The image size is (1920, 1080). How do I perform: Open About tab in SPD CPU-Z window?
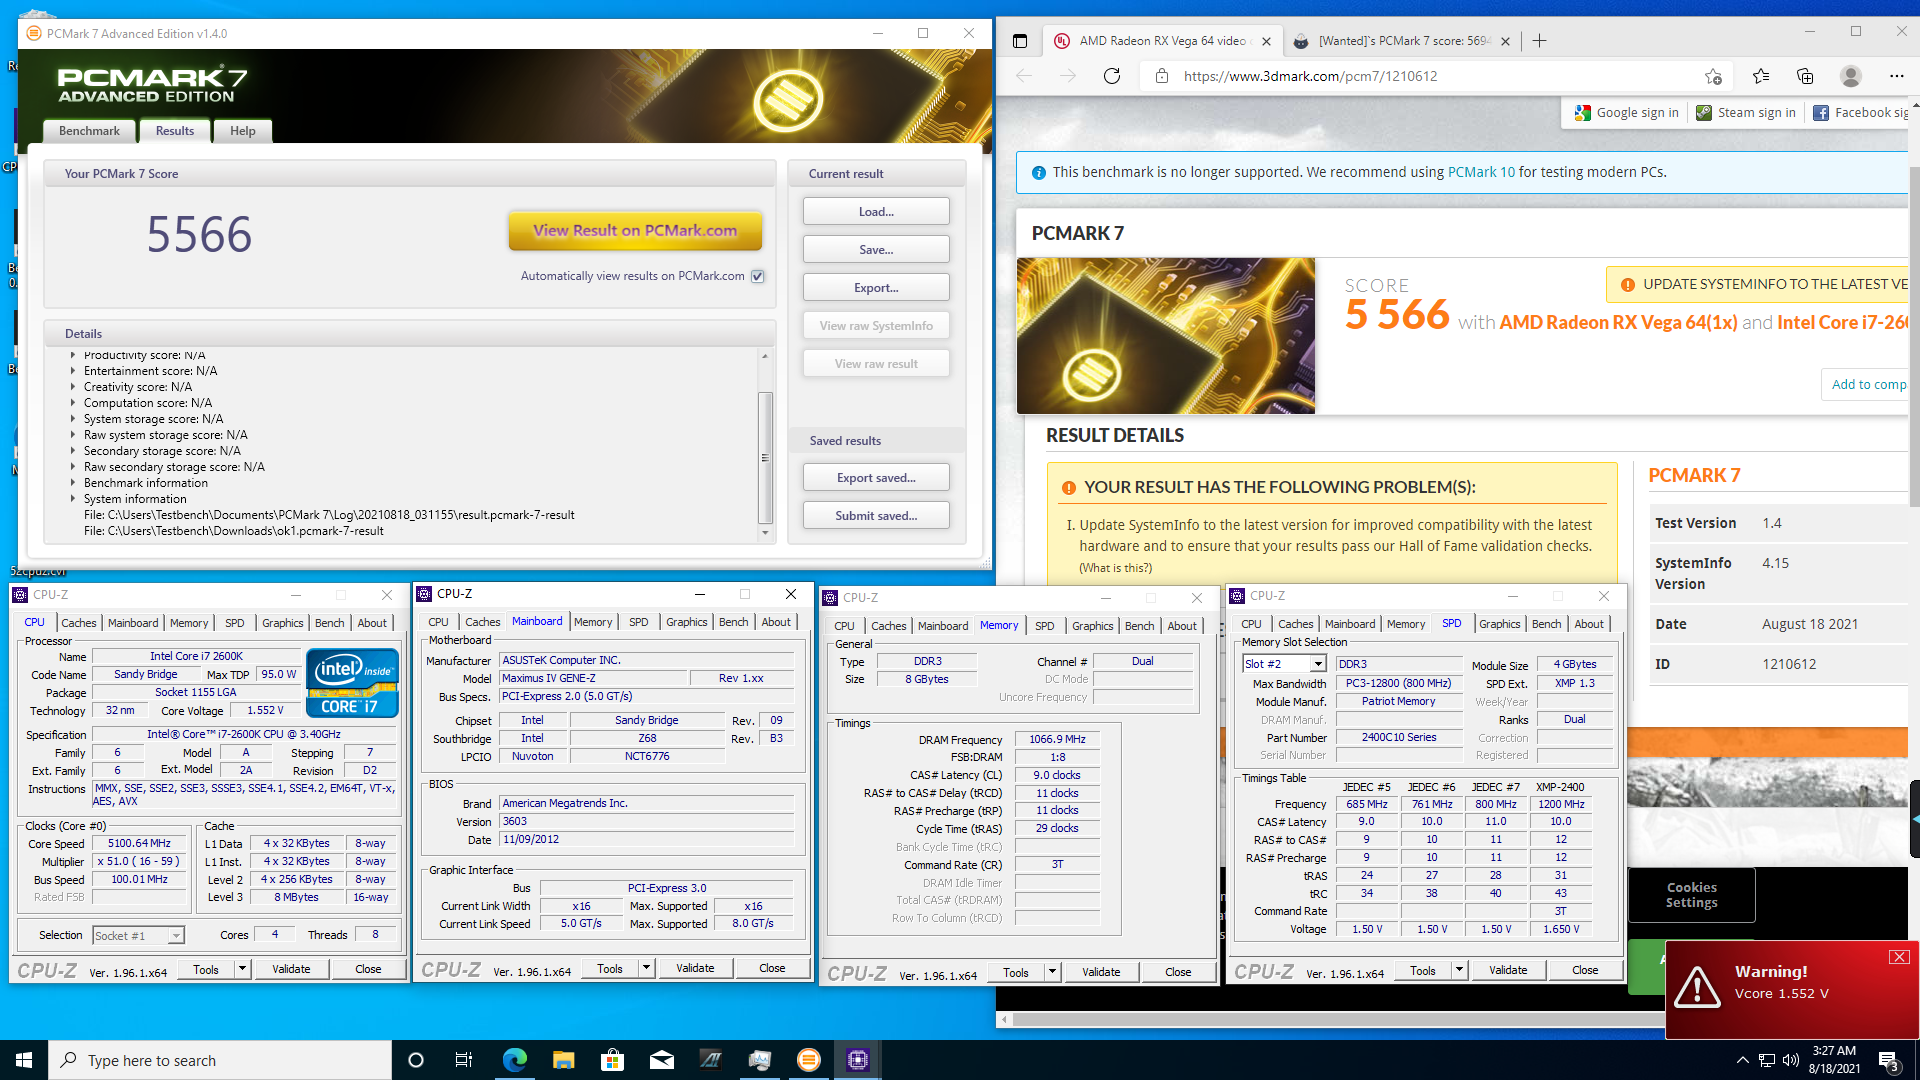(1589, 624)
